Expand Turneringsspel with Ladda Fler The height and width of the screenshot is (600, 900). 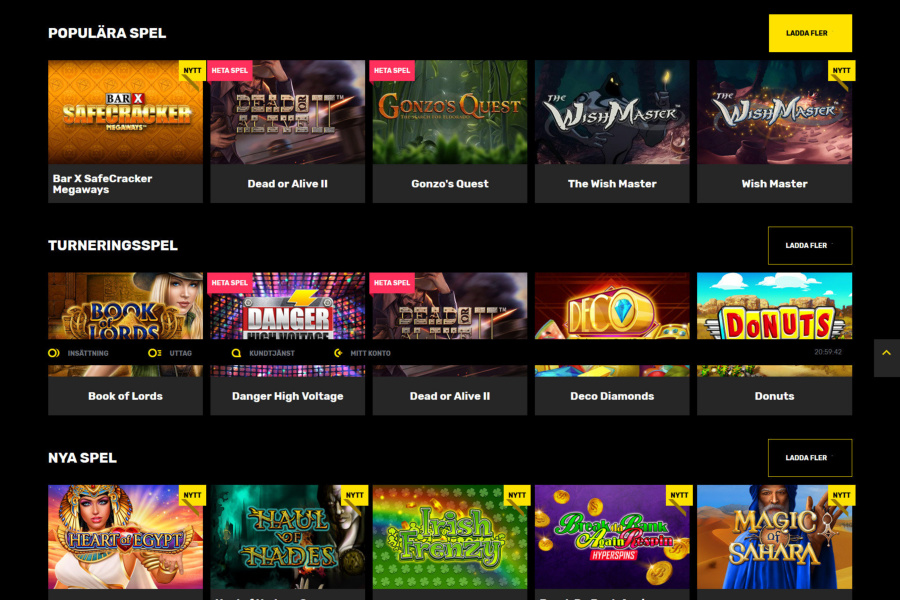pos(810,246)
